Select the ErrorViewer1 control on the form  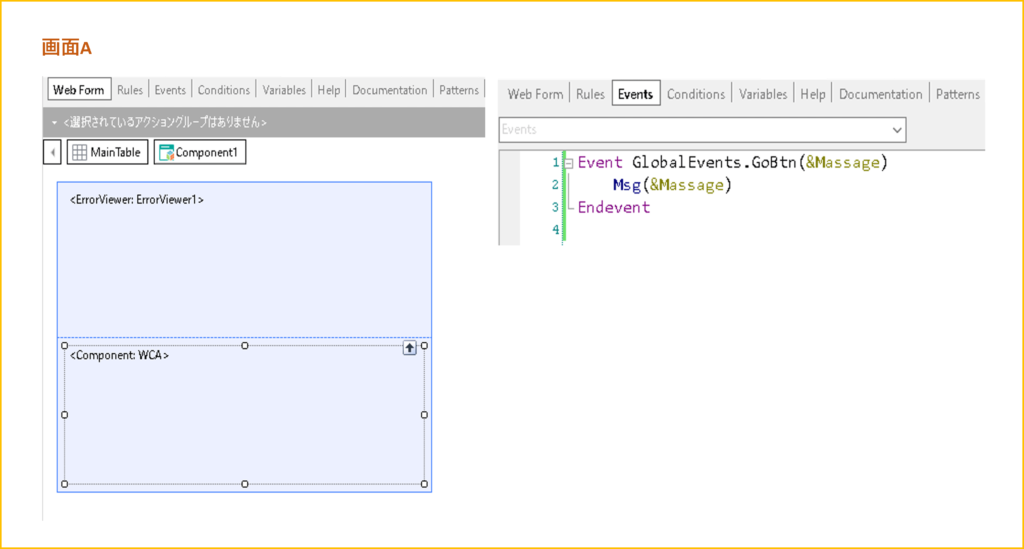[137, 200]
